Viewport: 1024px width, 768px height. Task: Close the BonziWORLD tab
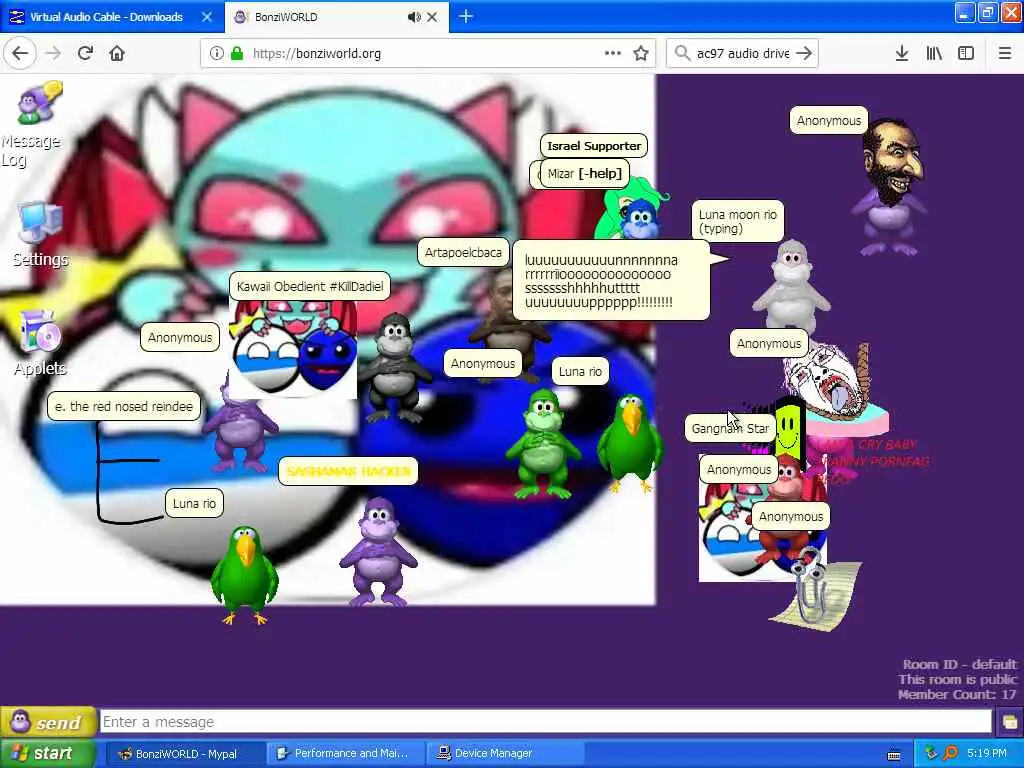(x=432, y=17)
